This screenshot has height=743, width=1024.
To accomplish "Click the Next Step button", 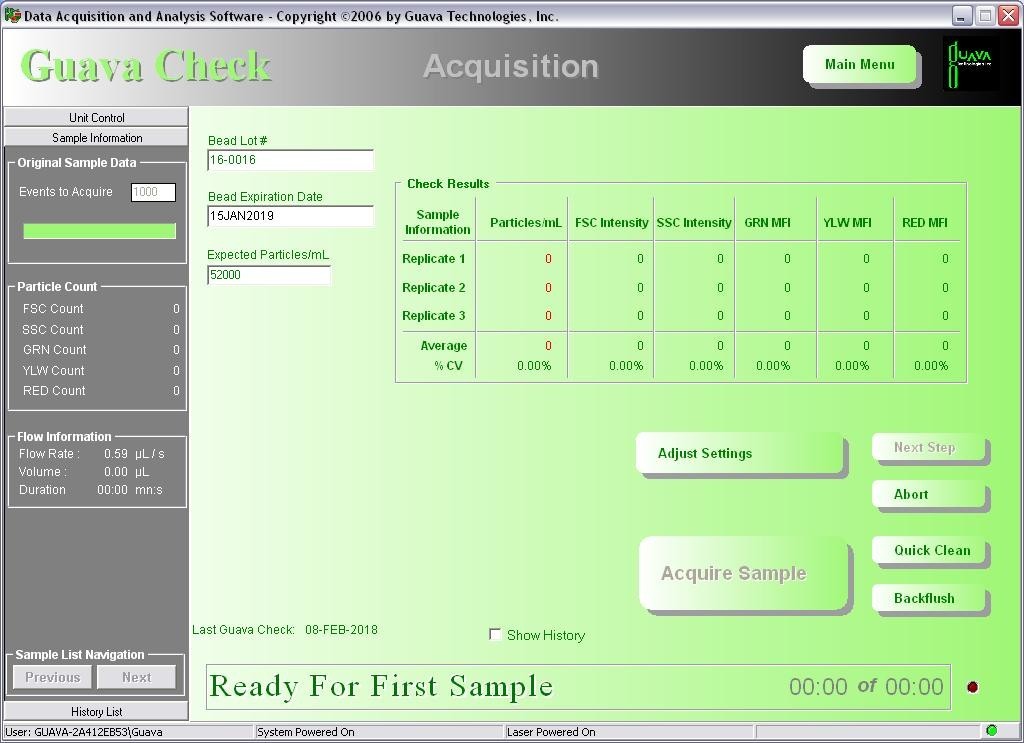I will pyautogui.click(x=928, y=447).
